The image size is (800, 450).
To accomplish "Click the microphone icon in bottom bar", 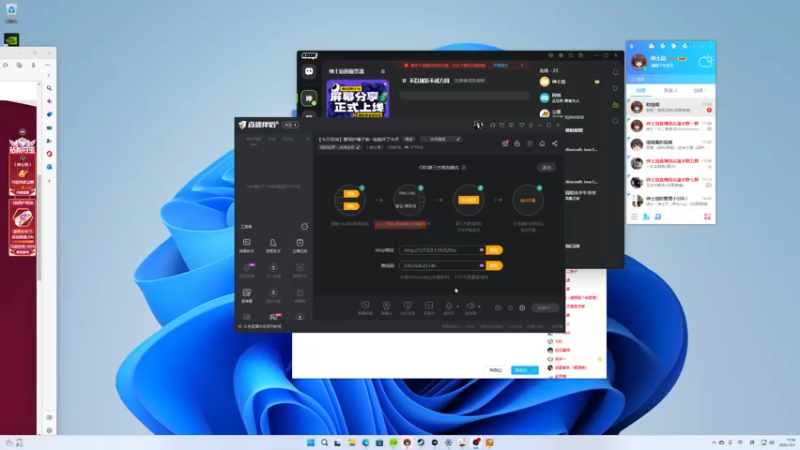I will point(448,306).
